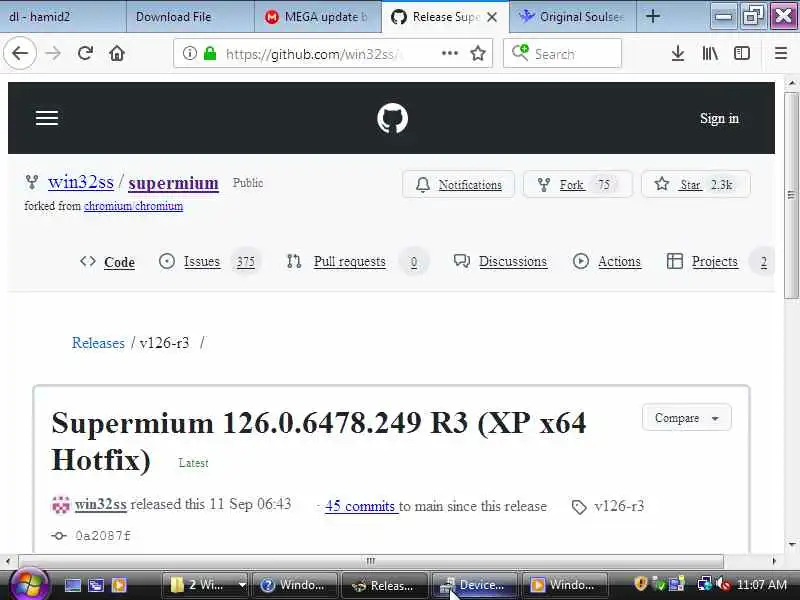Star the repository with Star button
Image resolution: width=800 pixels, height=600 pixels.
point(695,184)
